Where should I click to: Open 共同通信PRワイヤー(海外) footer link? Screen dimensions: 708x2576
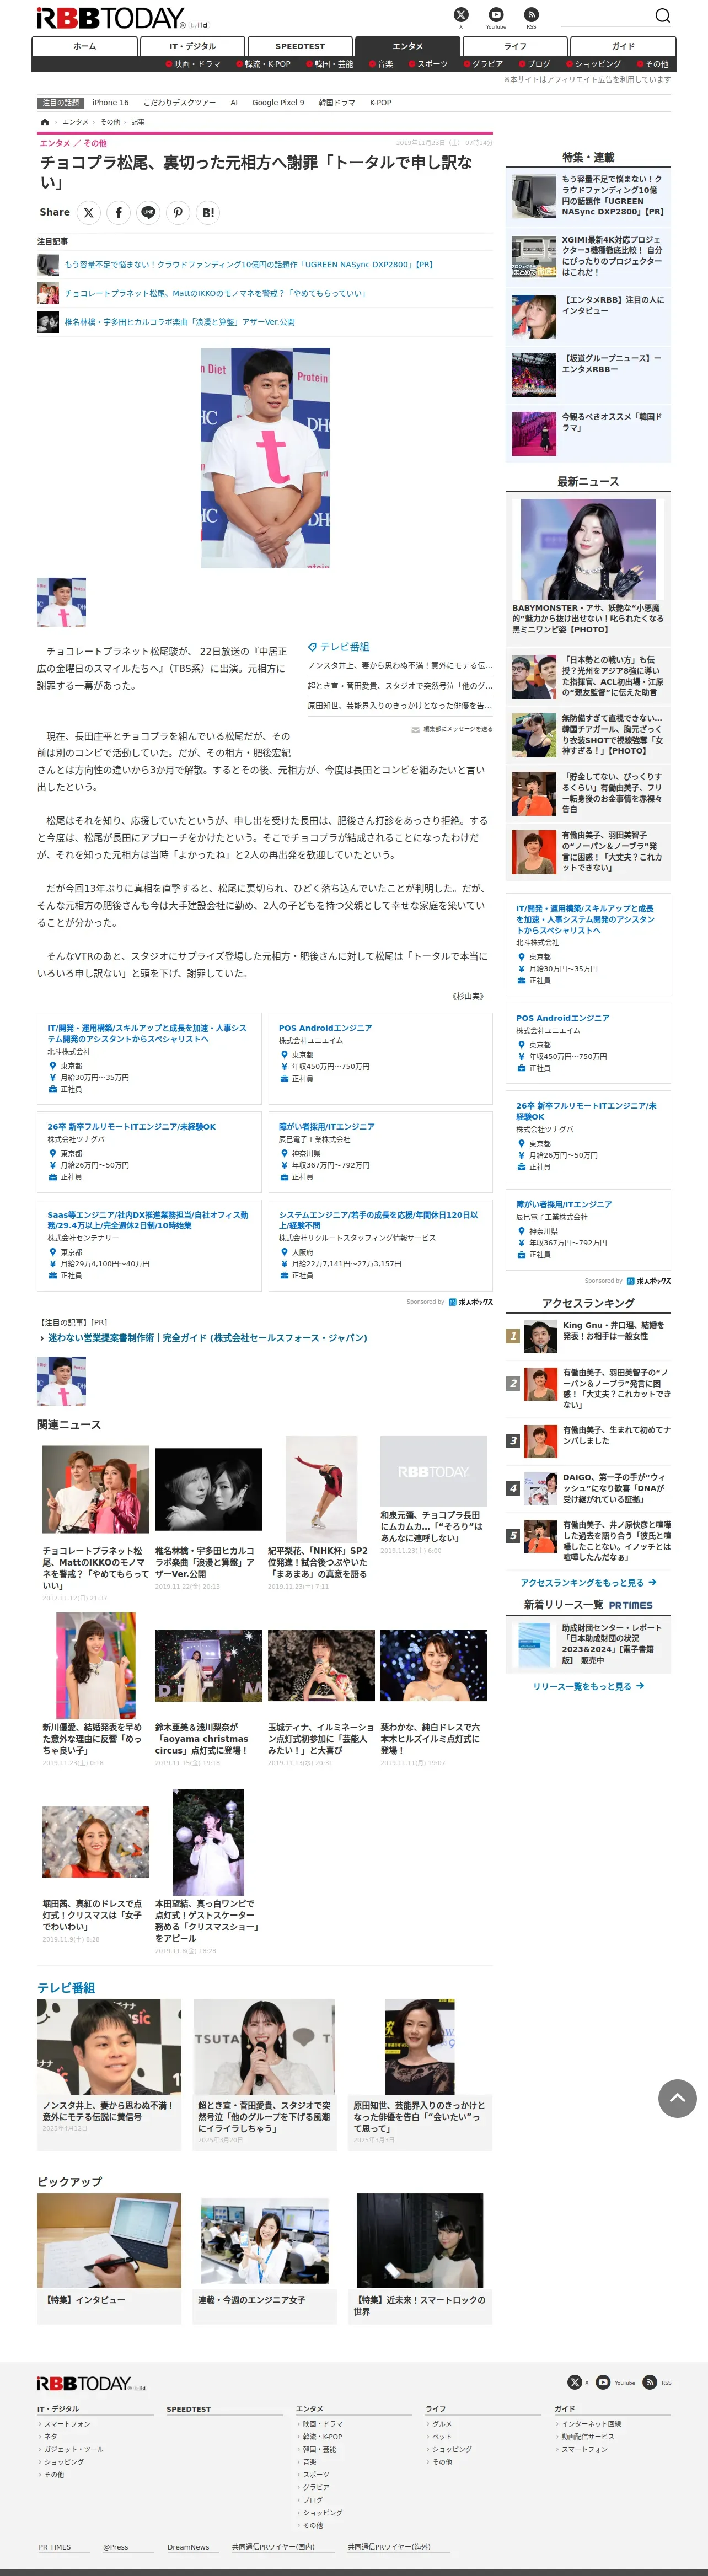coord(389,2547)
